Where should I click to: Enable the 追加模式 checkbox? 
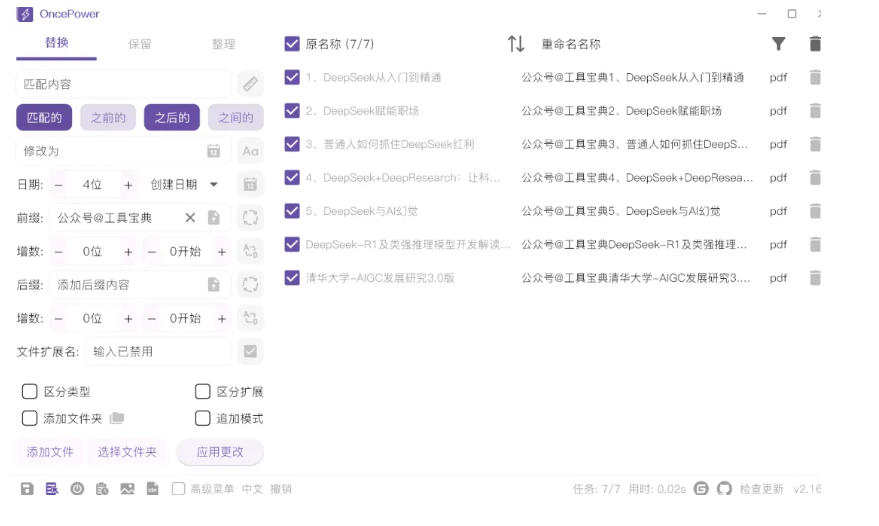(x=202, y=418)
